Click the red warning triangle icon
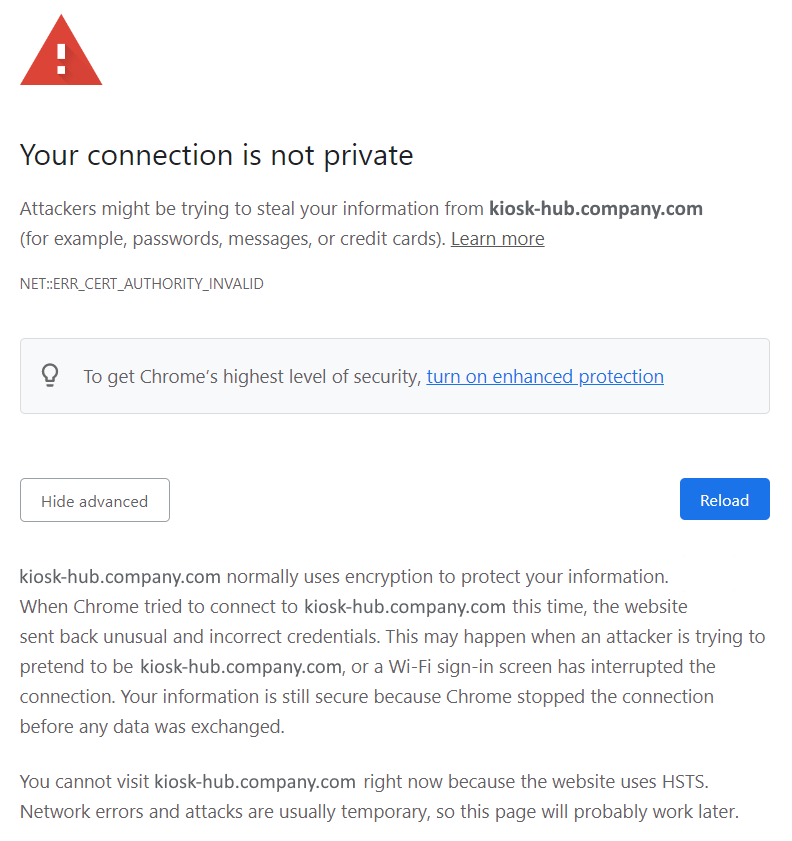 coord(61,53)
